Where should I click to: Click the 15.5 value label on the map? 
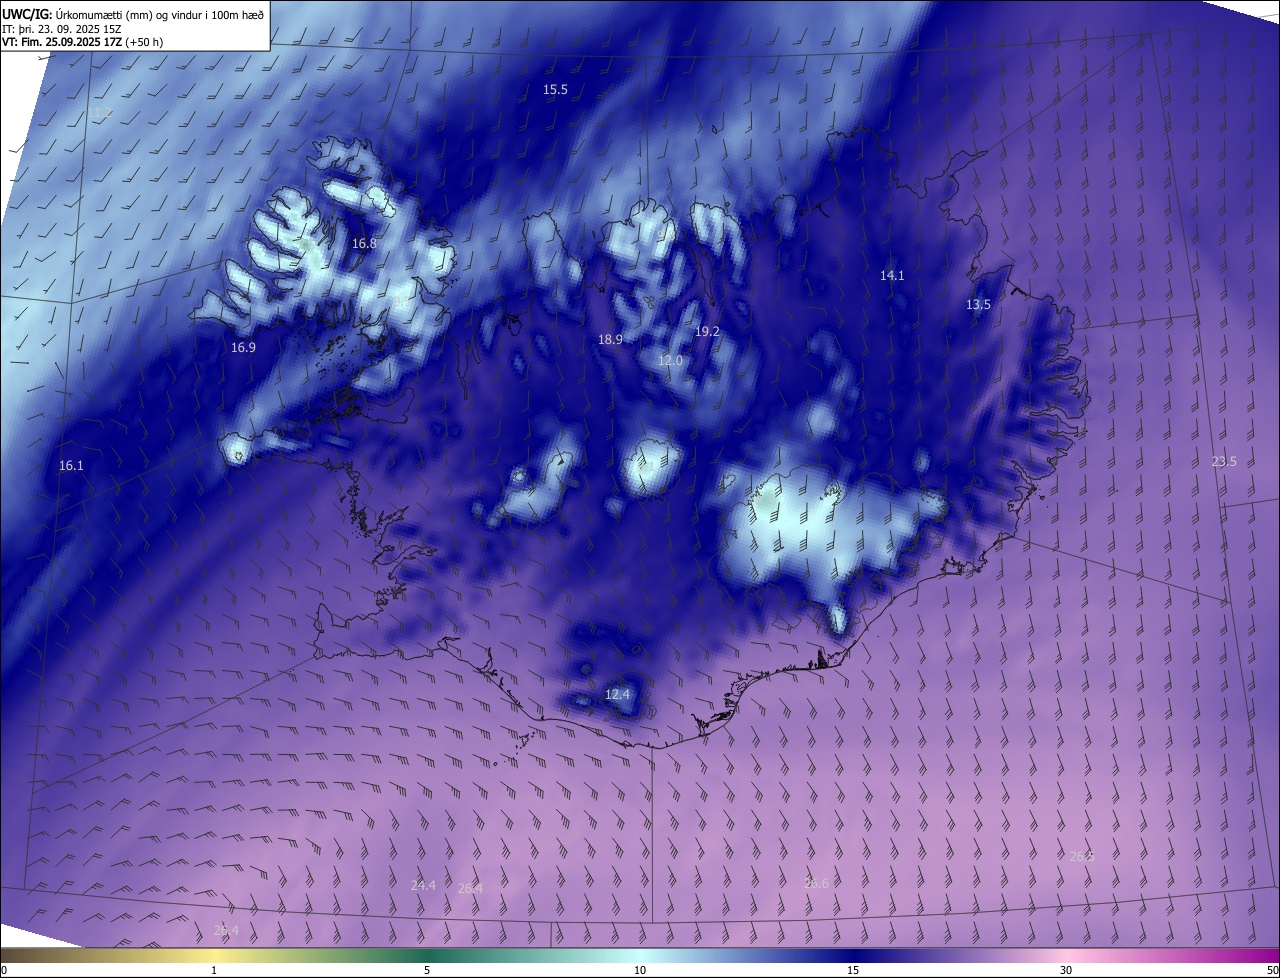pos(555,90)
